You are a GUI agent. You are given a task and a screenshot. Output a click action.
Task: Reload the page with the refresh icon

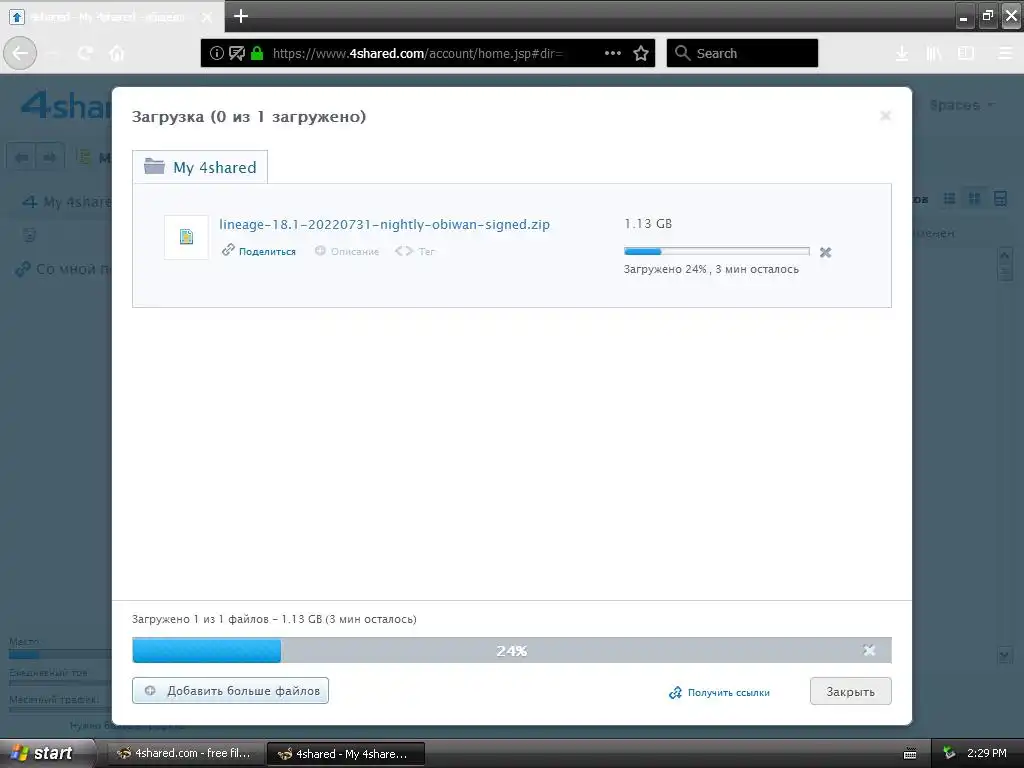coord(85,54)
